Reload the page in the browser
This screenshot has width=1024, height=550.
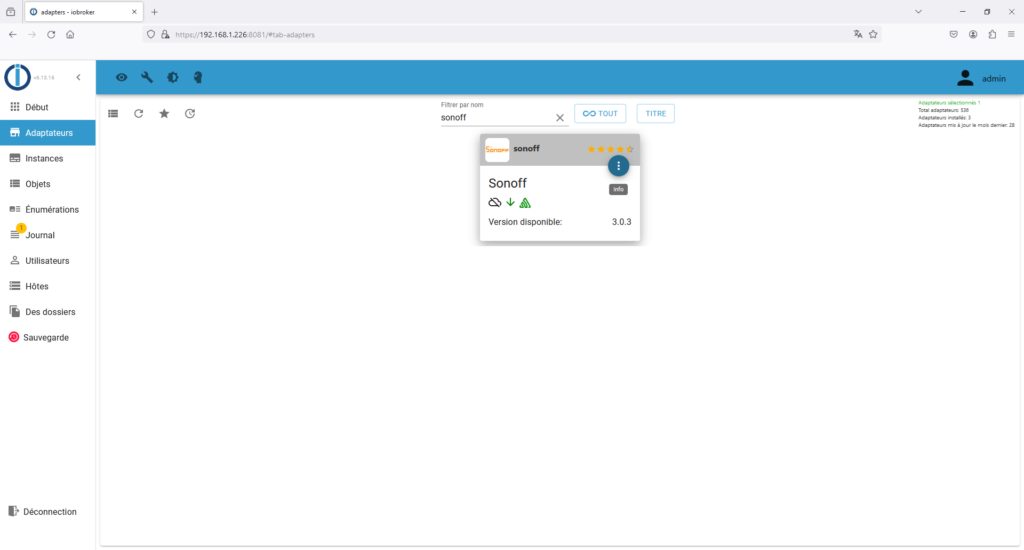51,35
